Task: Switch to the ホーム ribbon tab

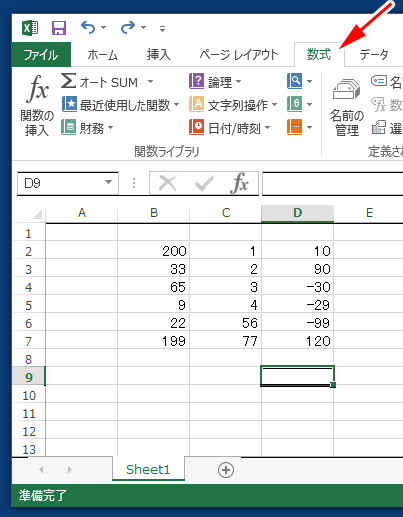Action: pos(103,55)
